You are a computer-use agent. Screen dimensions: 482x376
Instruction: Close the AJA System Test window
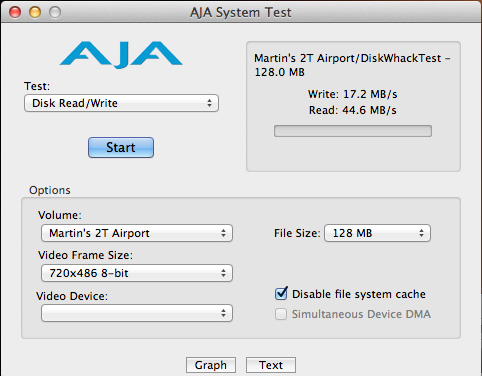coord(15,12)
